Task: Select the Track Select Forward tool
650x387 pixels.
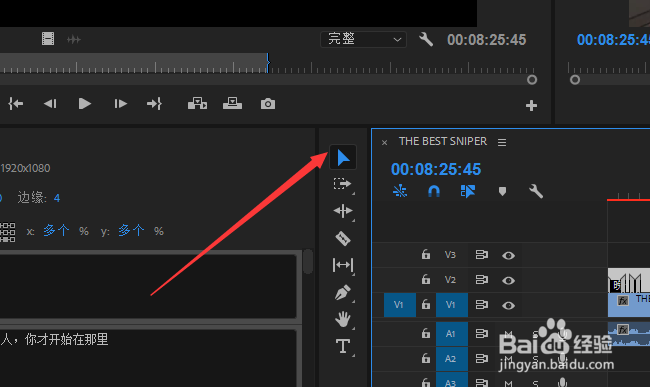Action: (x=343, y=184)
